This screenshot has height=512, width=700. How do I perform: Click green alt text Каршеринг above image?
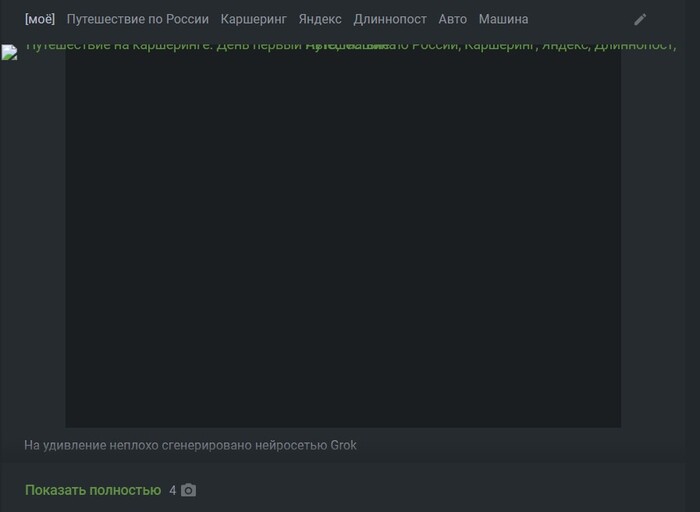[x=500, y=46]
